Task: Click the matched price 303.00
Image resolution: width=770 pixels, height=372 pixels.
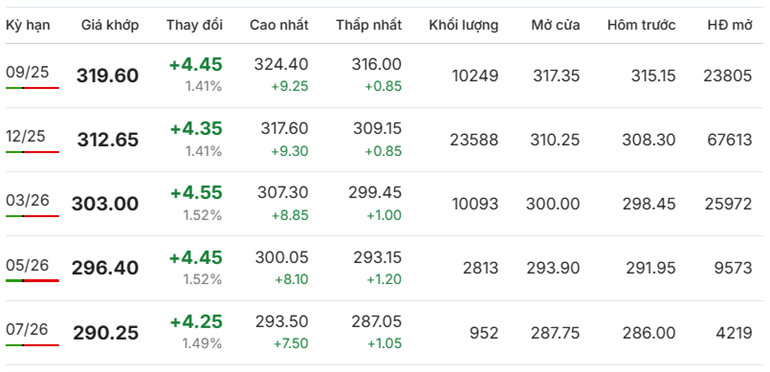Action: pos(105,204)
